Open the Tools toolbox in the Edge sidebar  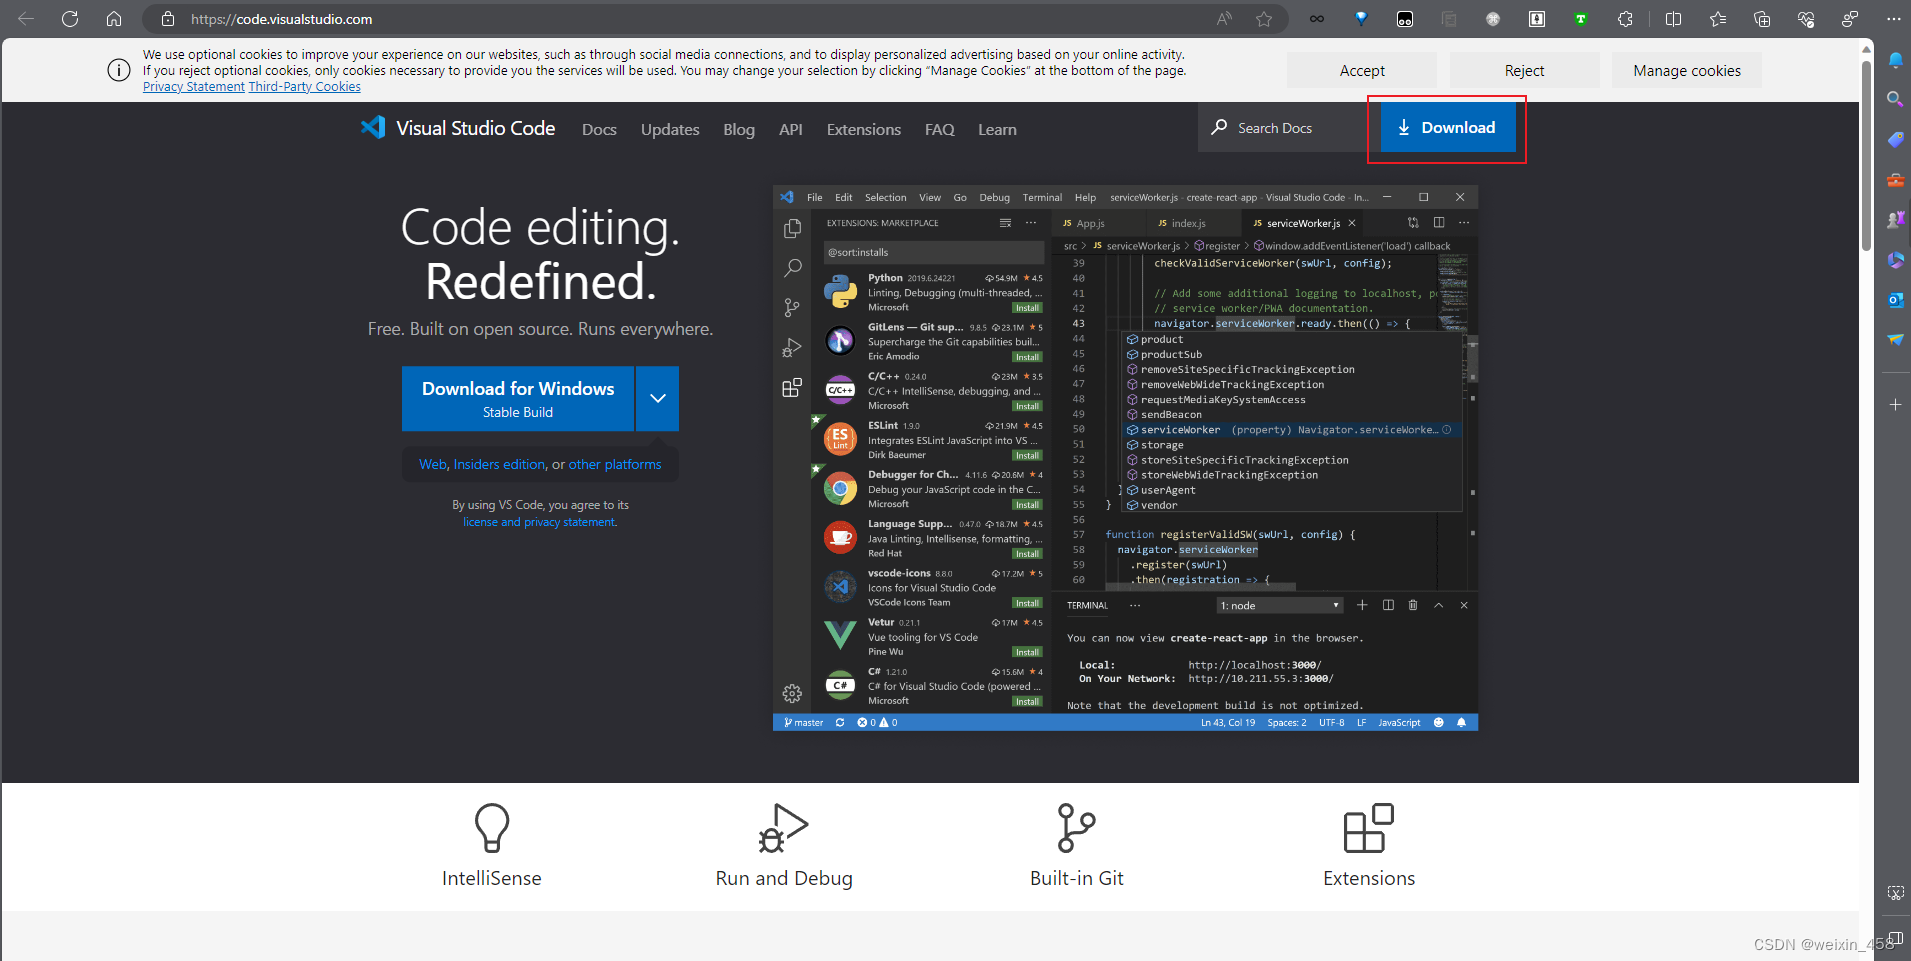(x=1895, y=180)
